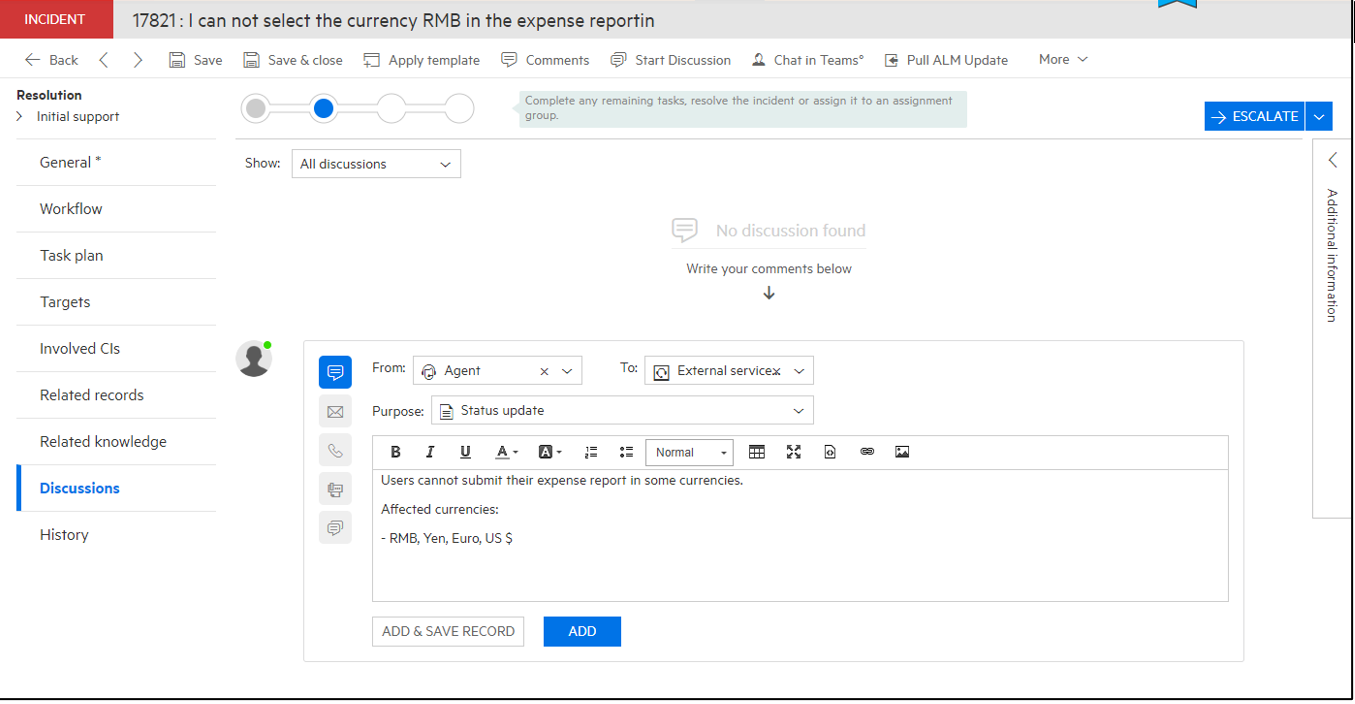Open the All discussions filter dropdown
1355x704 pixels.
pos(376,163)
